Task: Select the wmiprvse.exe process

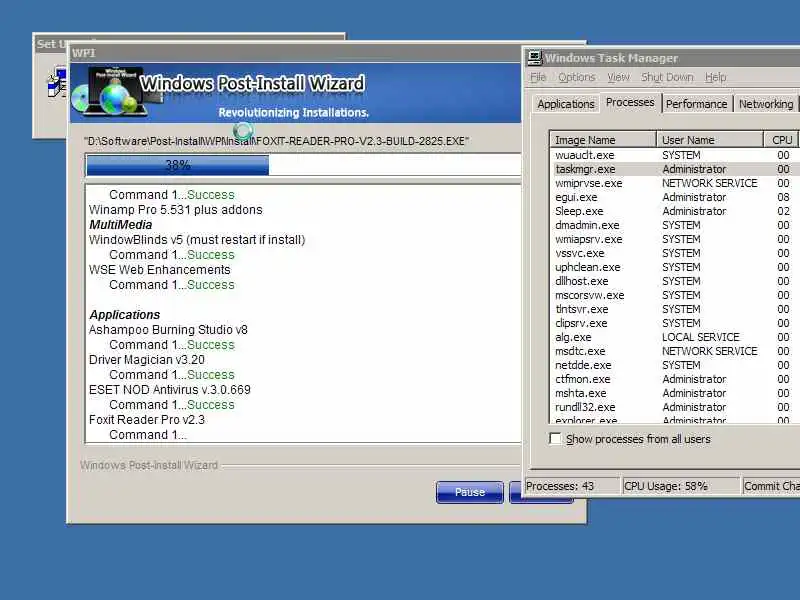Action: point(673,183)
